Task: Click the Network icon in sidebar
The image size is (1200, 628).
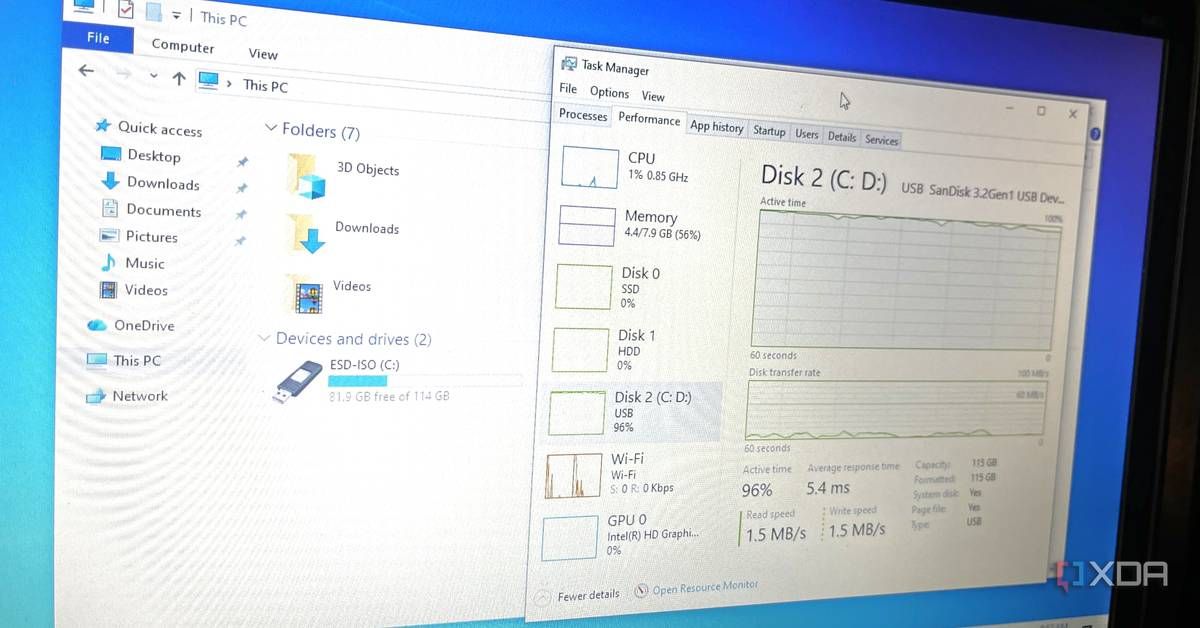Action: [x=96, y=396]
